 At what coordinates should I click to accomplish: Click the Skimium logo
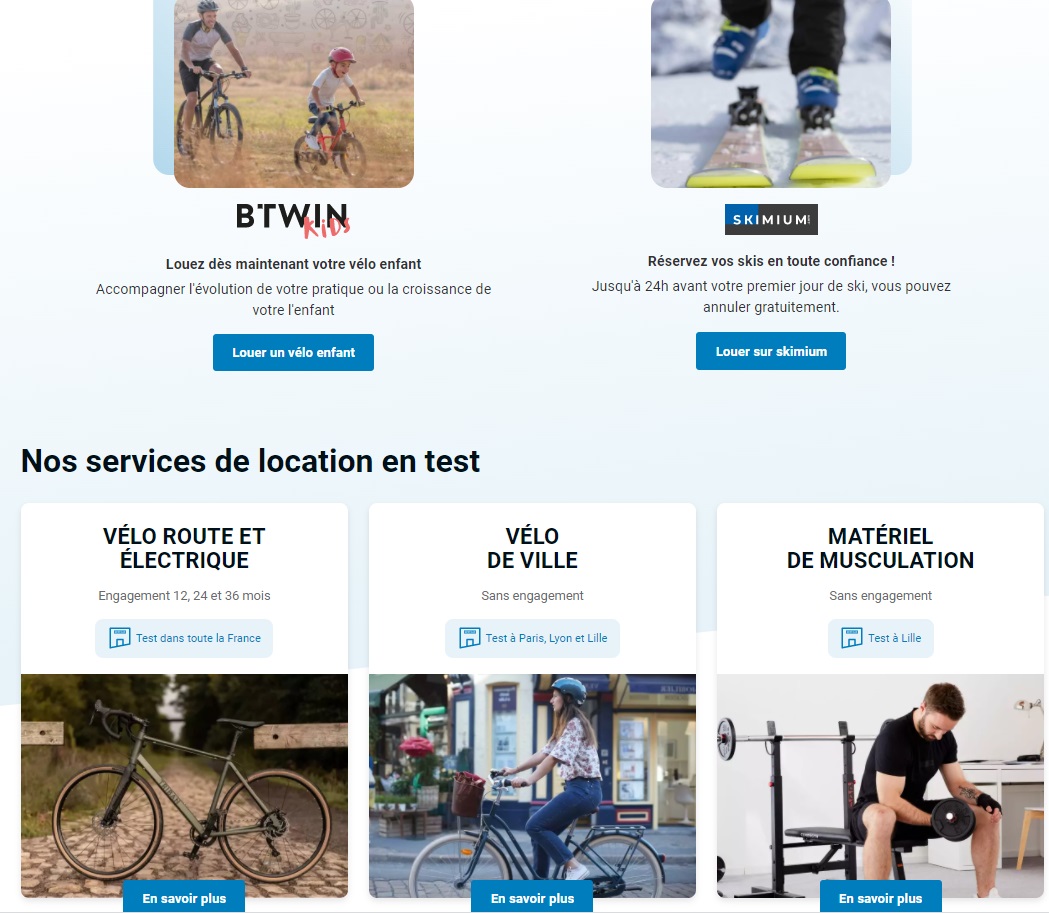[771, 219]
